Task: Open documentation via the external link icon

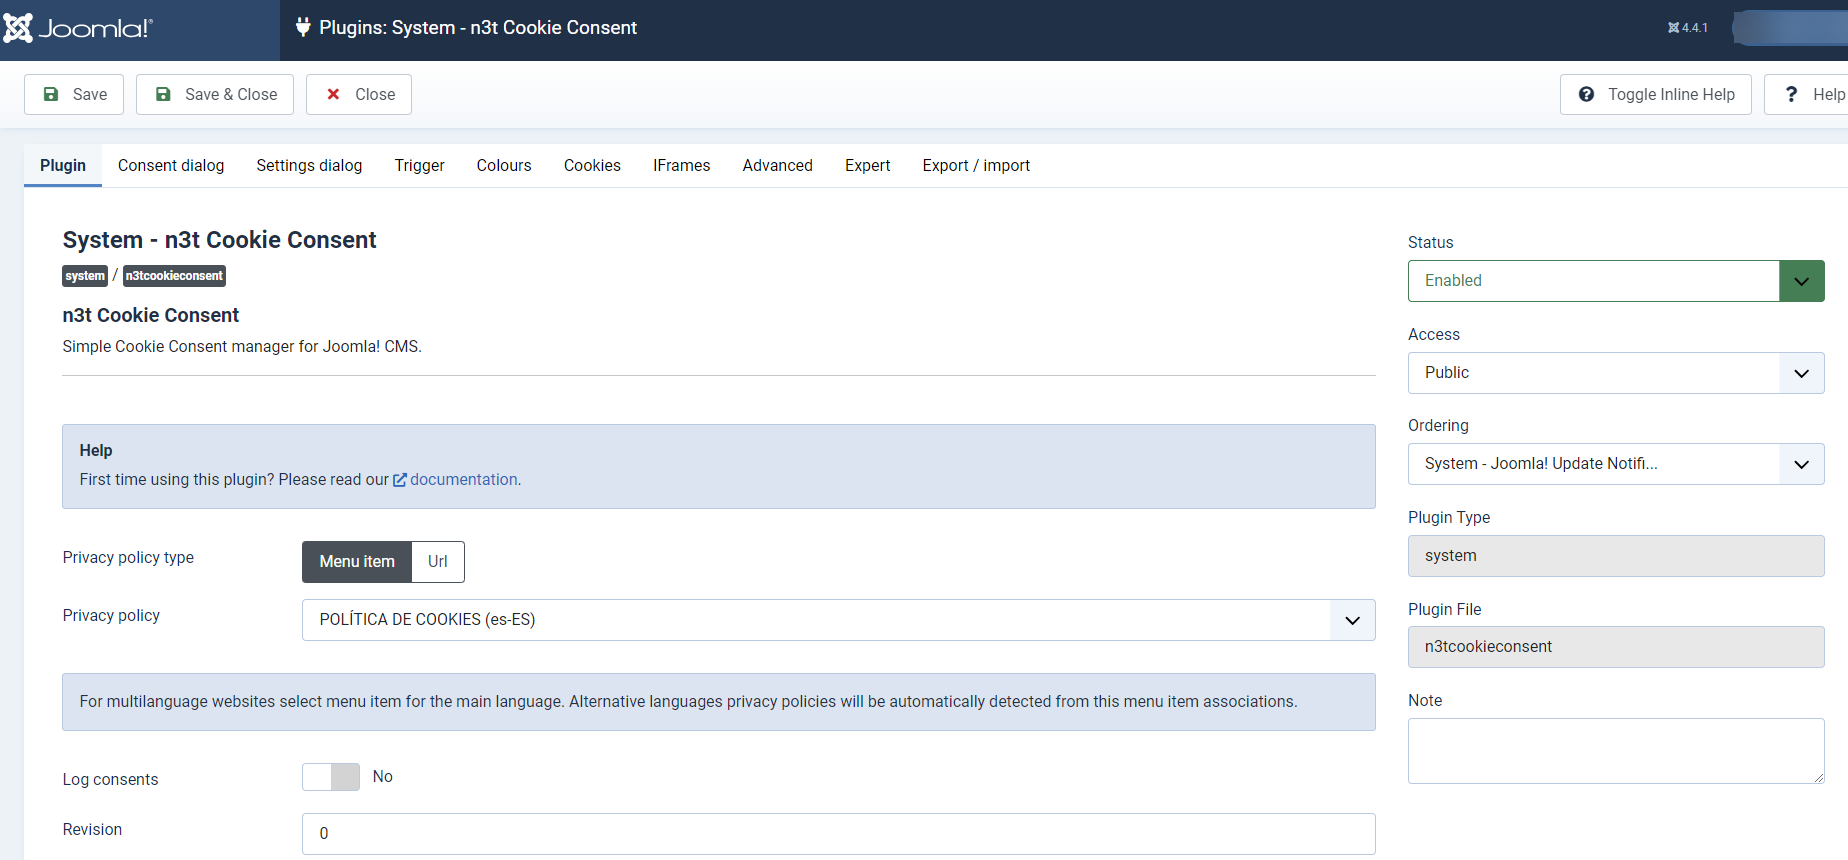Action: [400, 480]
